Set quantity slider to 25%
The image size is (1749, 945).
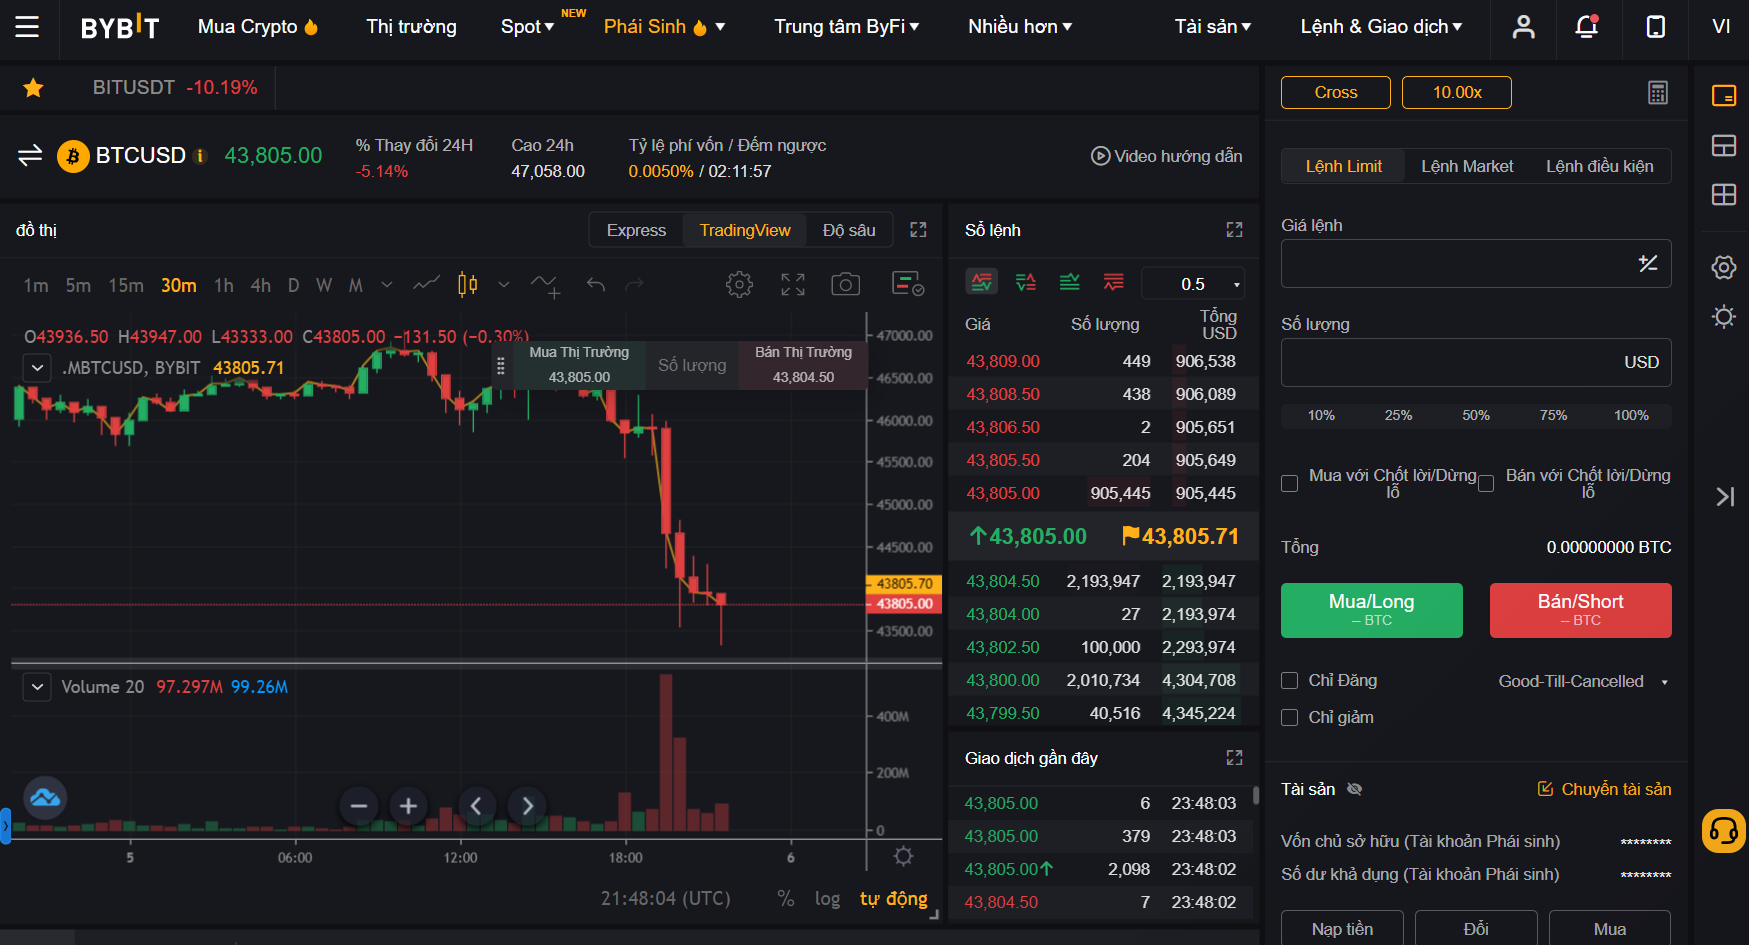[1398, 415]
